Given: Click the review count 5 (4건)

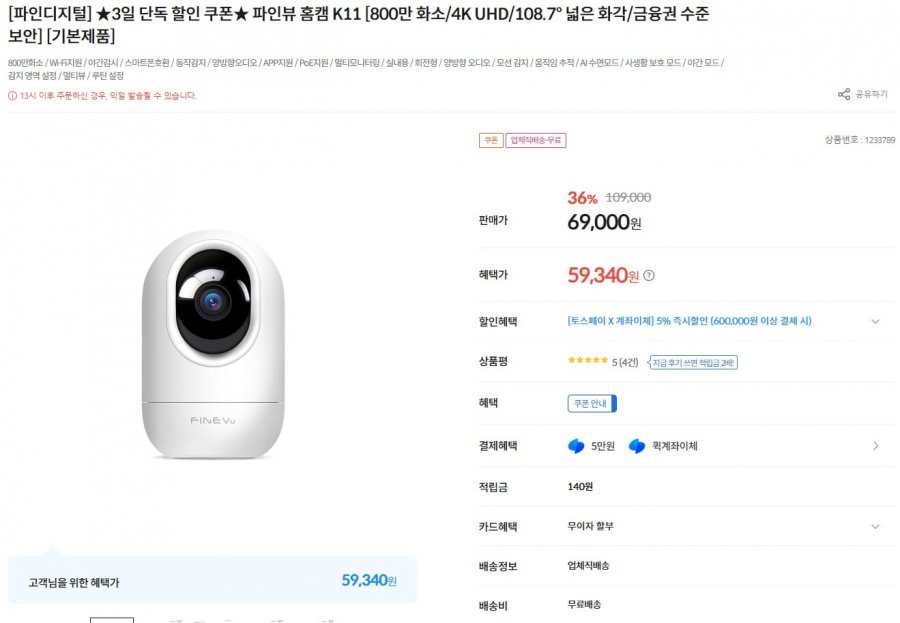Looking at the screenshot, I should pyautogui.click(x=625, y=362).
